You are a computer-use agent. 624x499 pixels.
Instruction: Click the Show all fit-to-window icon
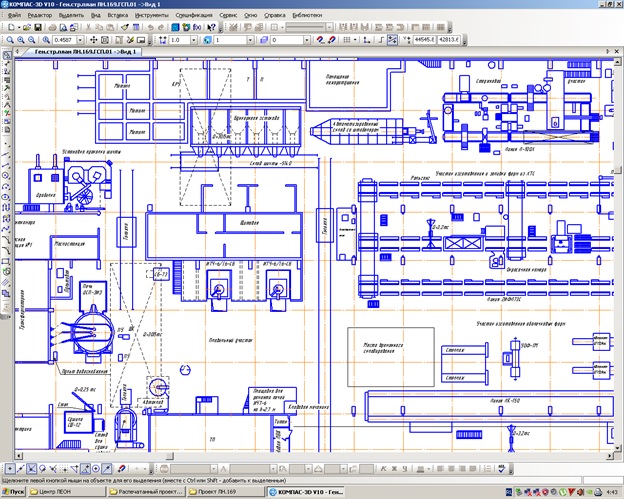[x=105, y=40]
